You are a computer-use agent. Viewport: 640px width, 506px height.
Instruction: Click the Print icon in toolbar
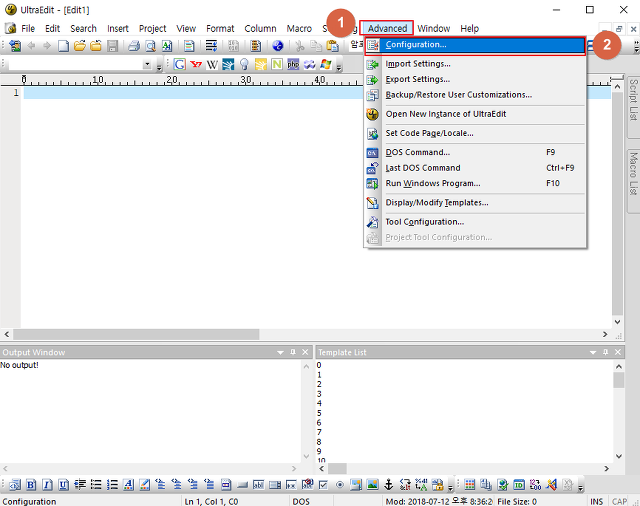pyautogui.click(x=134, y=46)
